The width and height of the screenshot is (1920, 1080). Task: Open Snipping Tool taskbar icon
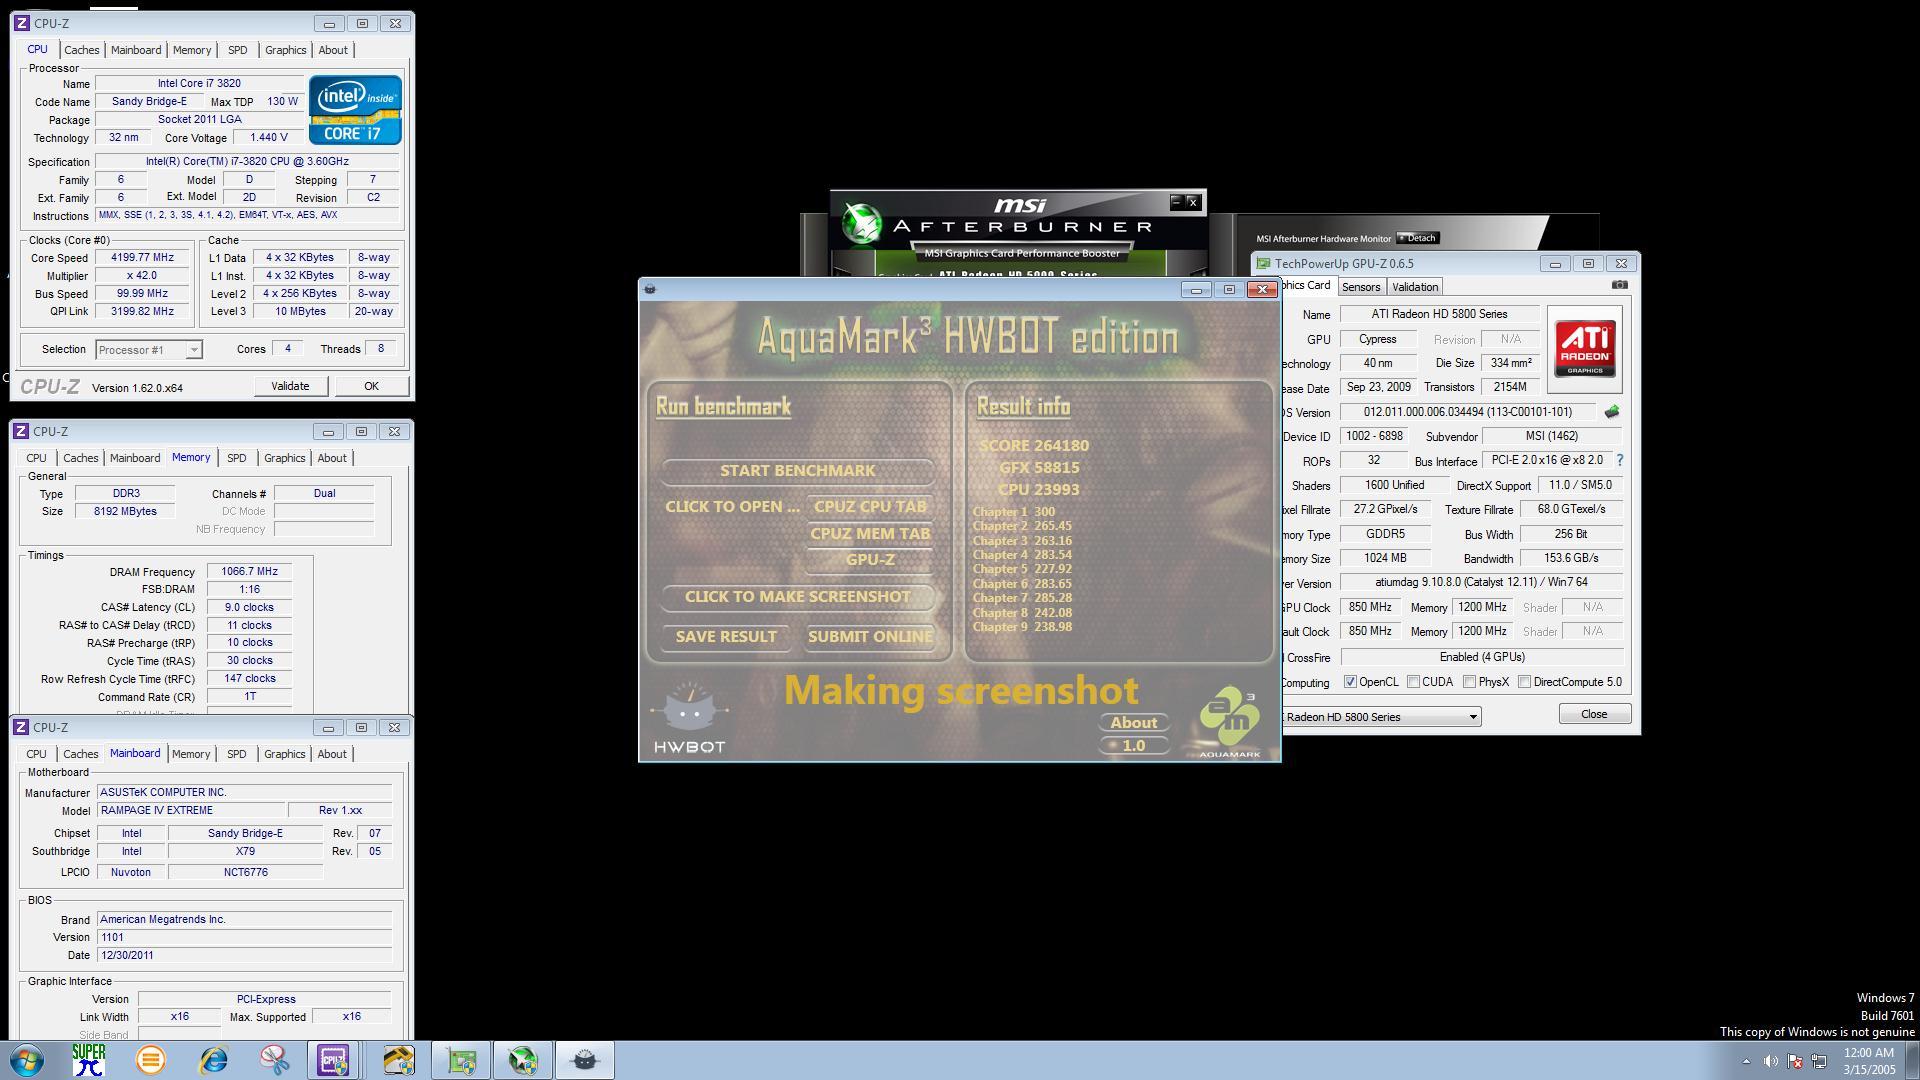pyautogui.click(x=274, y=1060)
